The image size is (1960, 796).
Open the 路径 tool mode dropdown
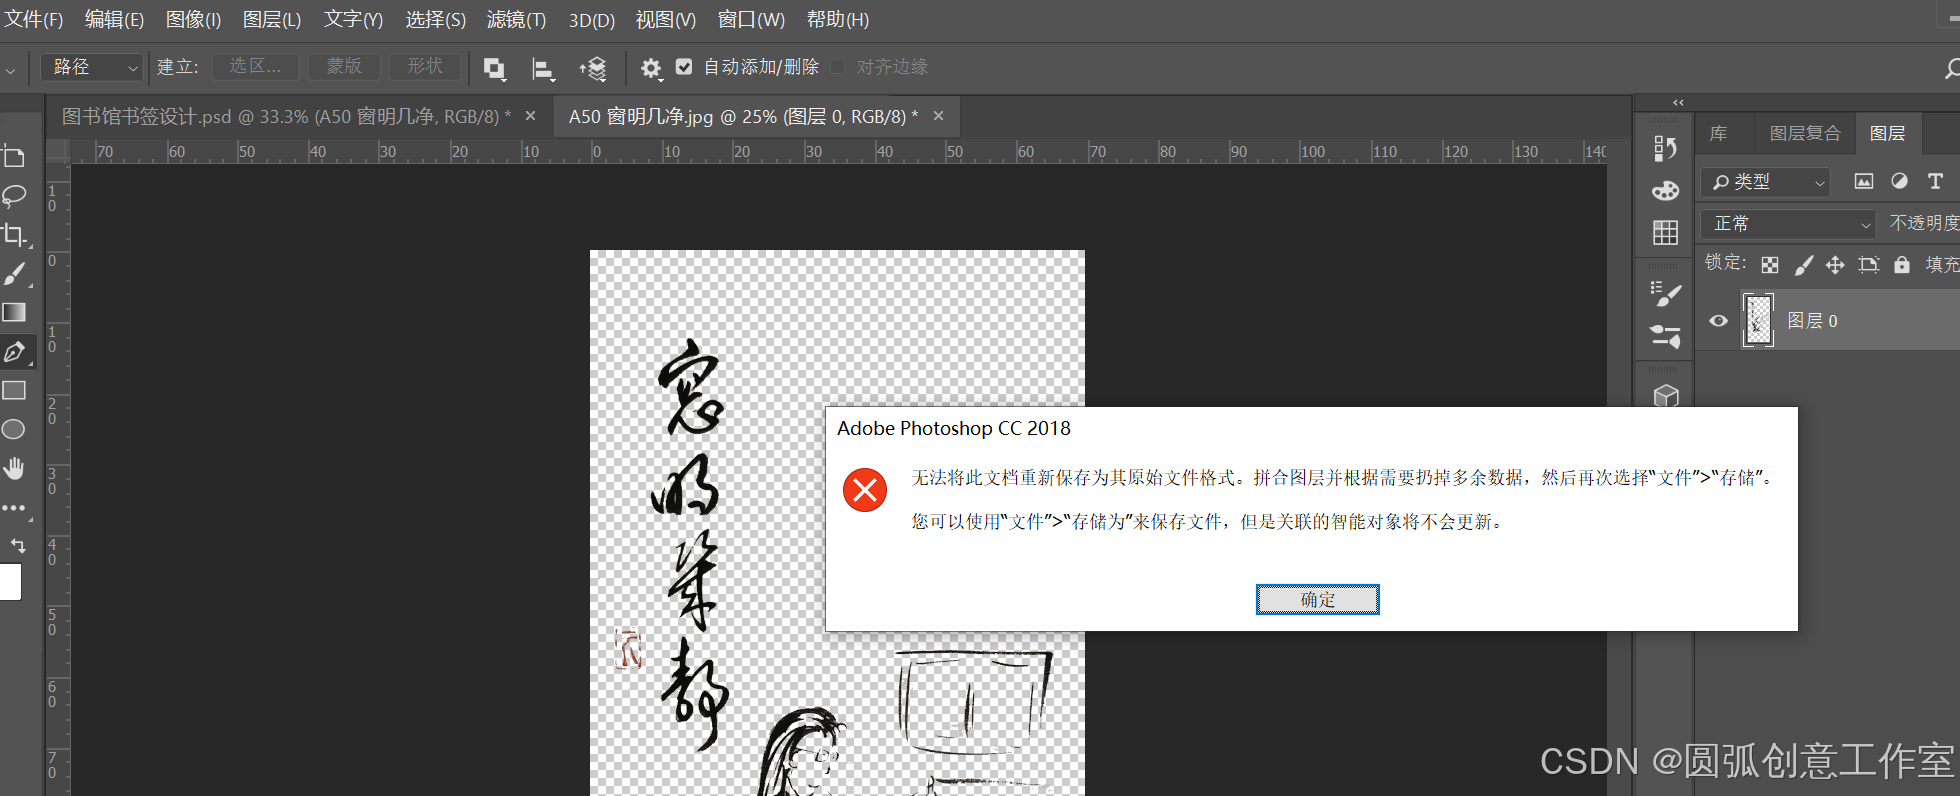(x=92, y=67)
